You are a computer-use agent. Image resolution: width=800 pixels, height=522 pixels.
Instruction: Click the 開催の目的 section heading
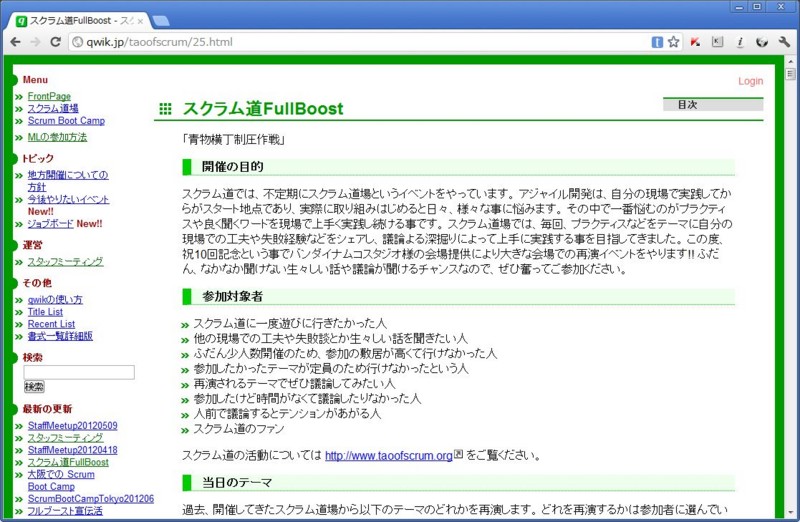[x=233, y=167]
